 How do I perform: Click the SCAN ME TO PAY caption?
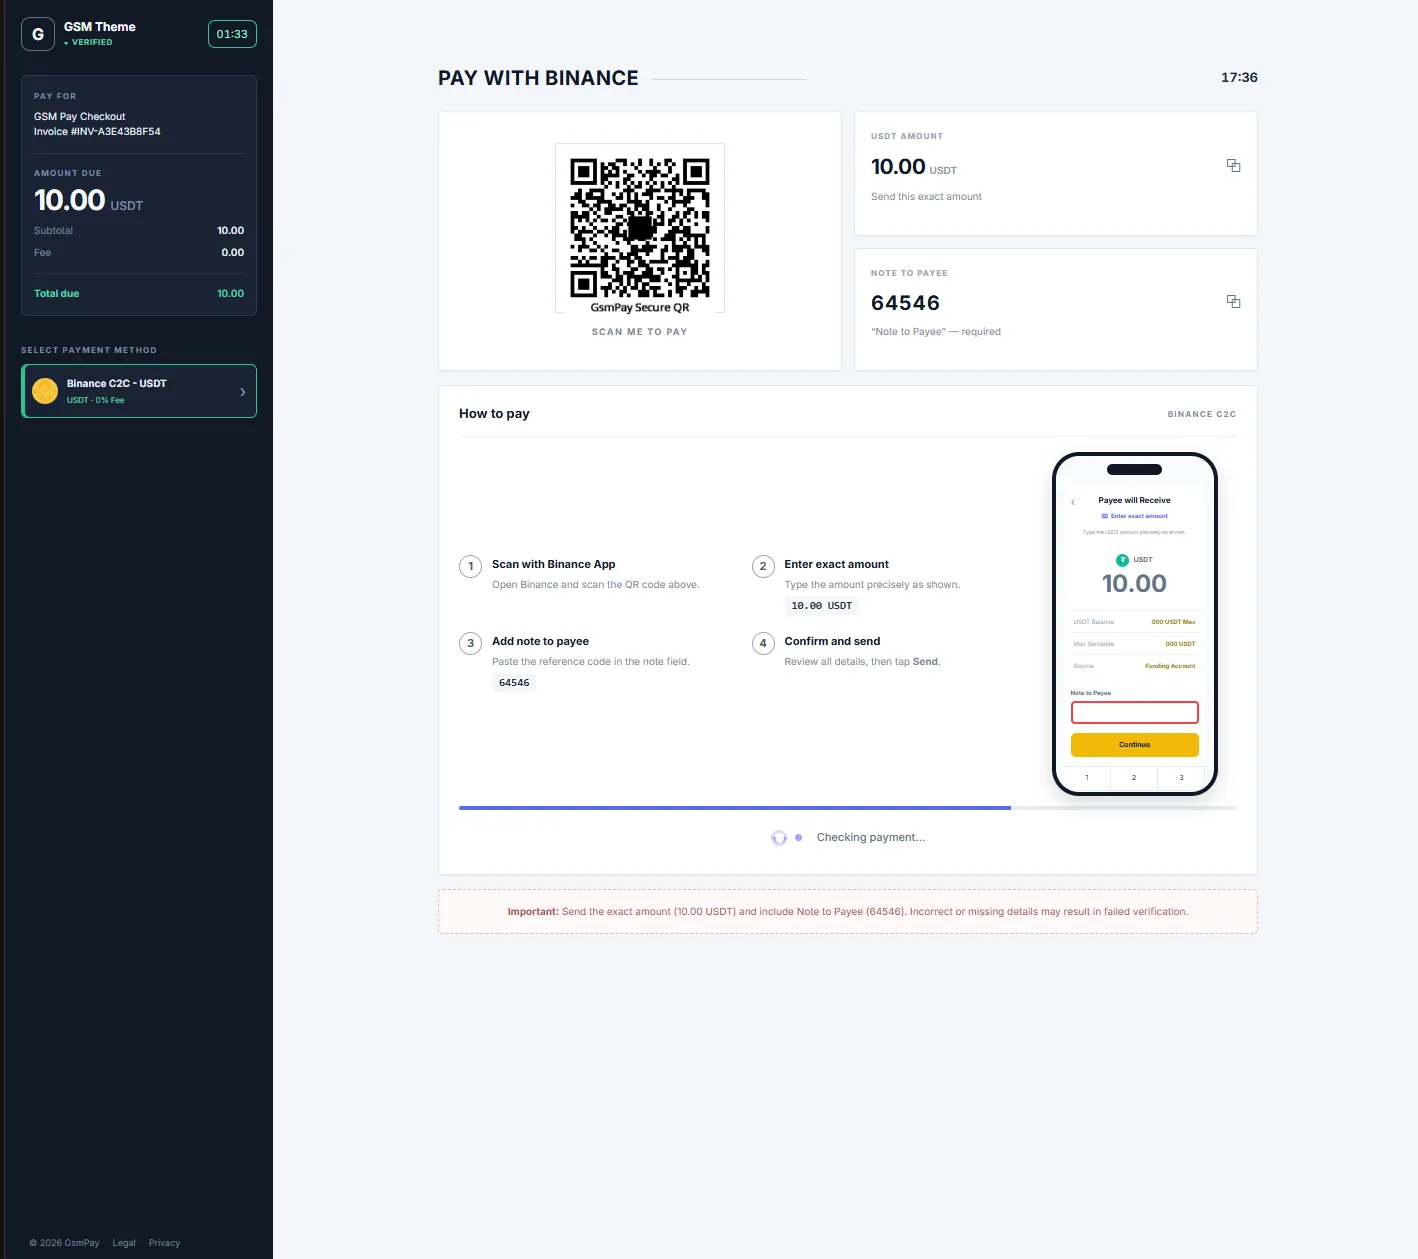[x=640, y=332]
